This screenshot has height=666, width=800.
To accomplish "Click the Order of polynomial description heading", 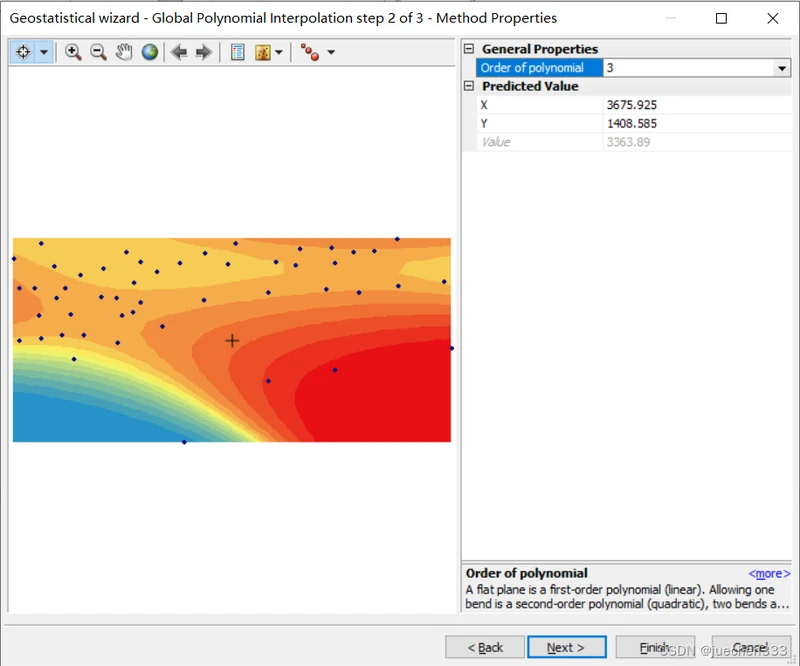I will click(527, 573).
